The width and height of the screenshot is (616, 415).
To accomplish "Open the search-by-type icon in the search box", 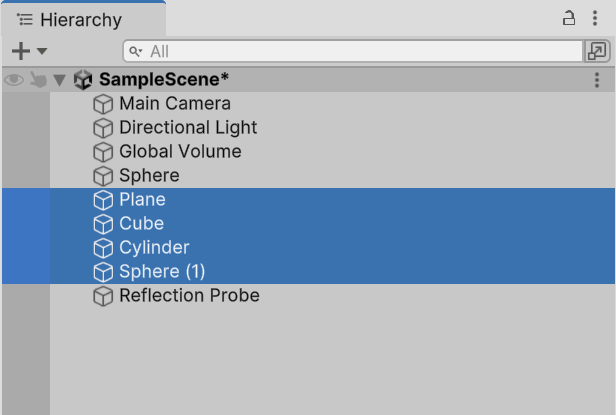I will 136,51.
